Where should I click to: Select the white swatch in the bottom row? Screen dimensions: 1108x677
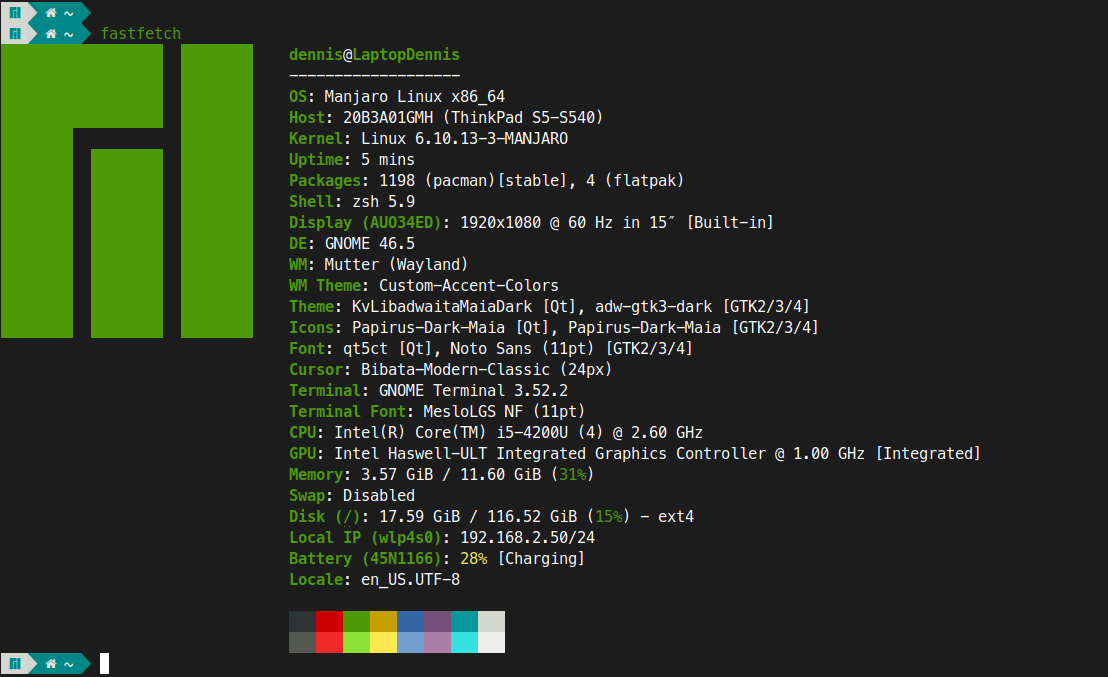(x=491, y=642)
